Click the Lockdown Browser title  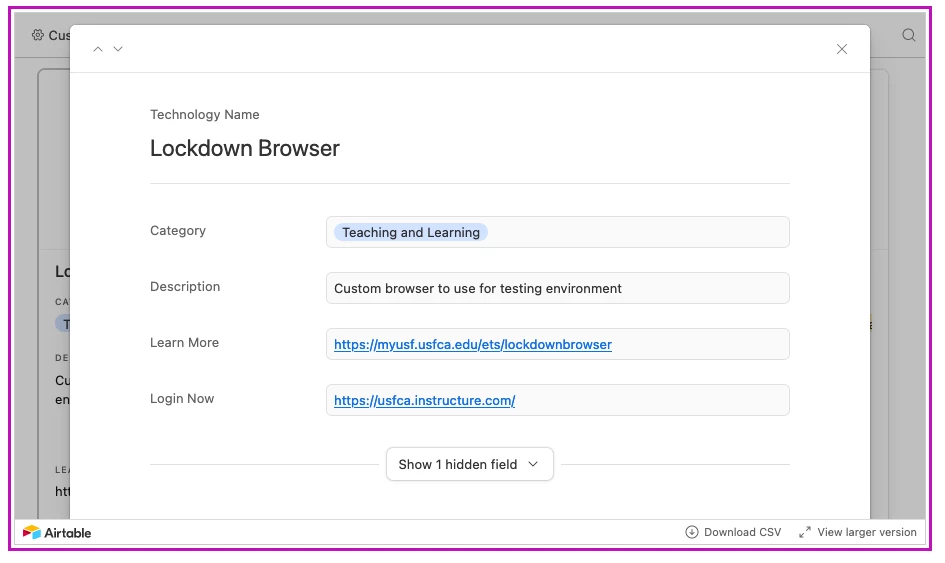[x=245, y=148]
